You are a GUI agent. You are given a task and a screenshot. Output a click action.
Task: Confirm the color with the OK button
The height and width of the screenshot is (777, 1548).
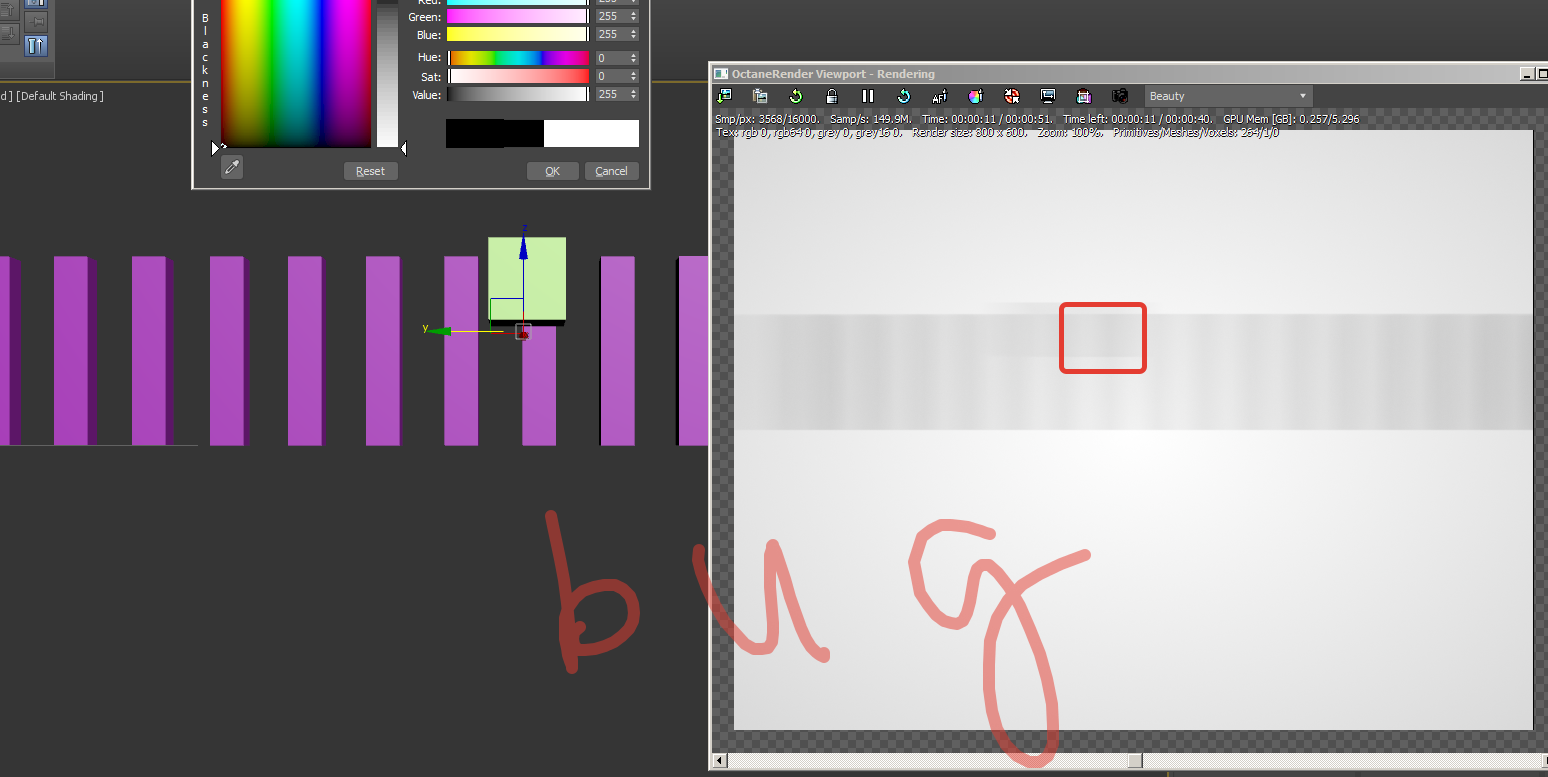552,171
